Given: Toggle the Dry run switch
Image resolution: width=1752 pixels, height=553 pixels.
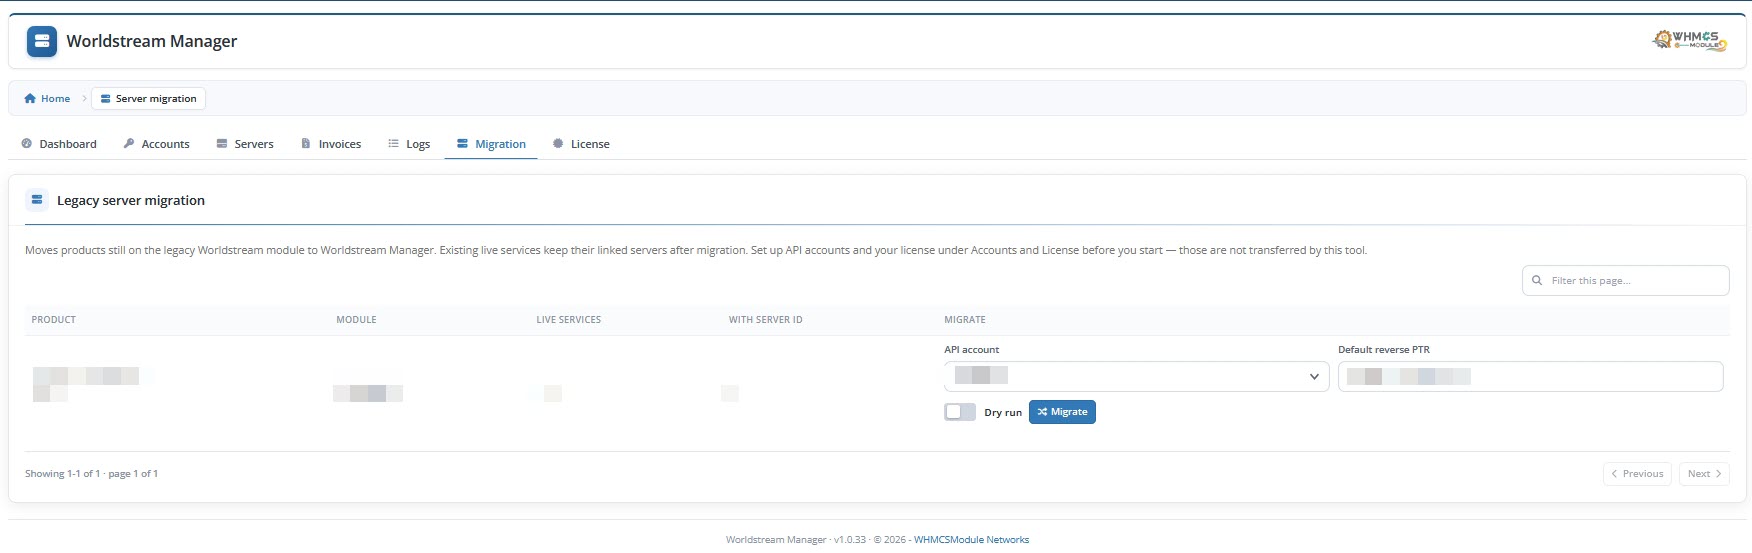Looking at the screenshot, I should pyautogui.click(x=960, y=412).
